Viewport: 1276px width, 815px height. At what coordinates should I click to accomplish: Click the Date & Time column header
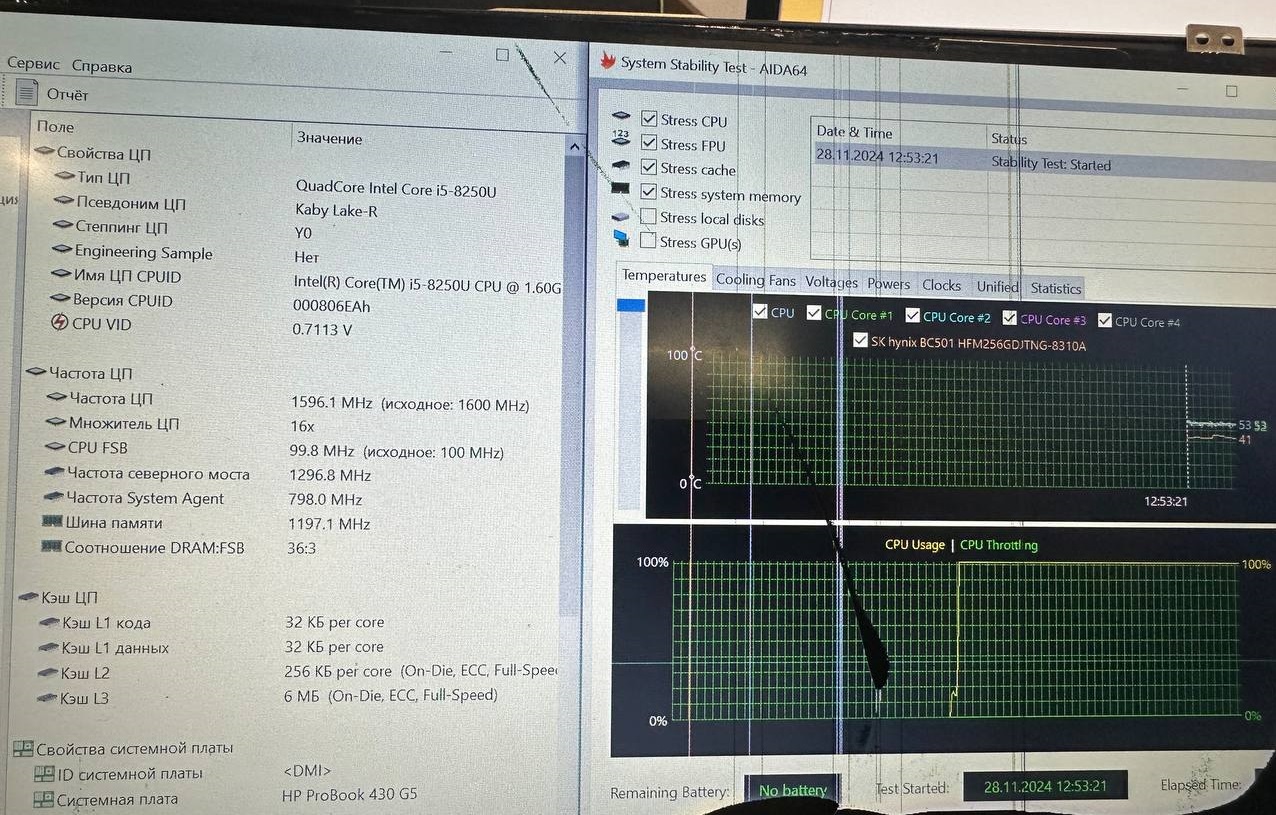(x=855, y=131)
